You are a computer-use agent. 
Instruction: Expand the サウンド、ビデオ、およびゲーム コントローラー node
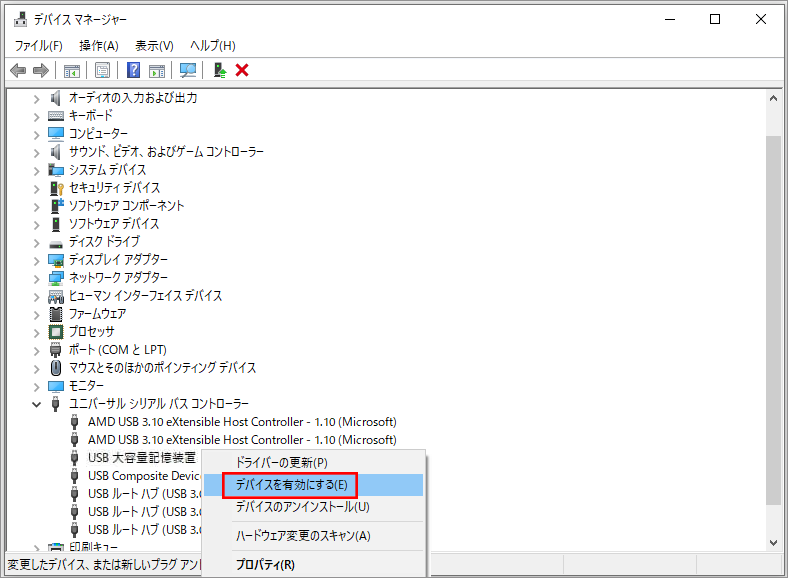click(36, 153)
